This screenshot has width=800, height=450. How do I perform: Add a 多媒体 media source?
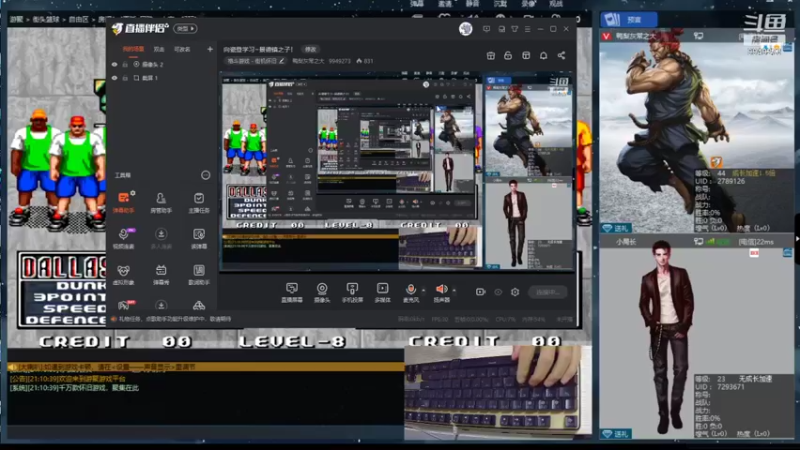pyautogui.click(x=383, y=292)
